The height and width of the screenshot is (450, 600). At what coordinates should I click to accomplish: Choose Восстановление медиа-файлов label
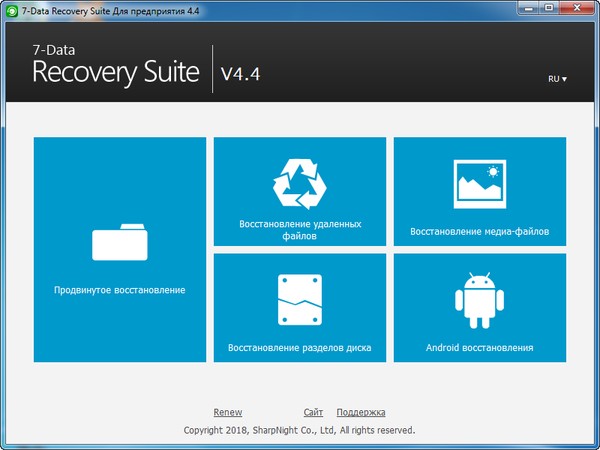click(480, 232)
